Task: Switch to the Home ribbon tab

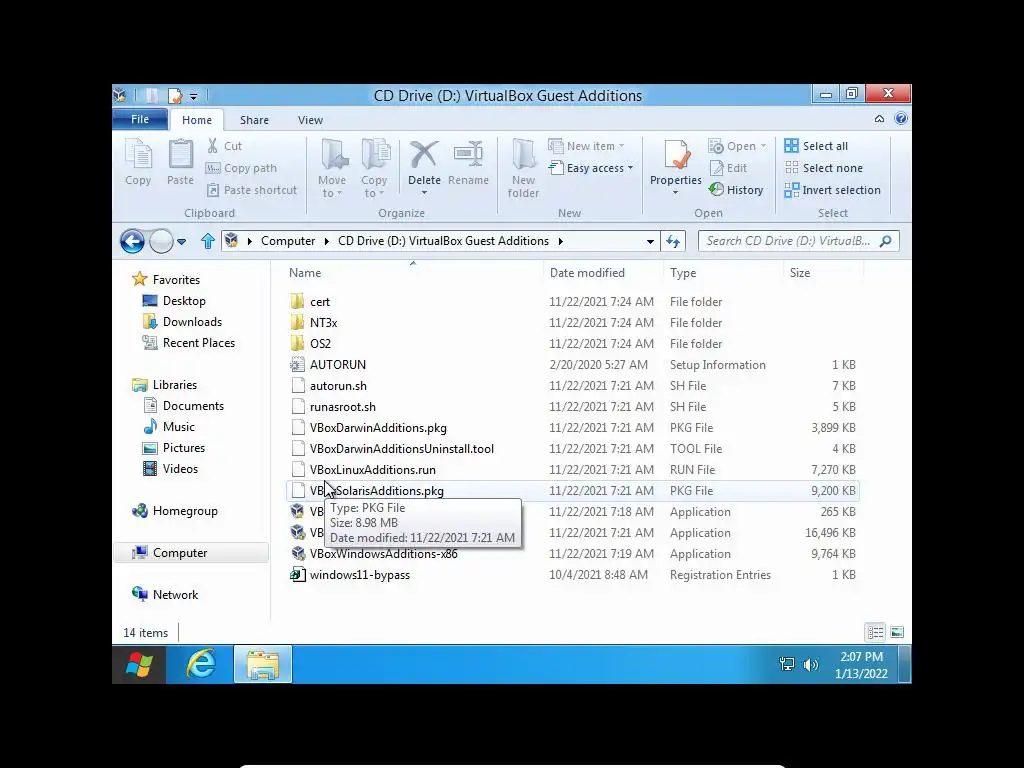Action: (x=197, y=120)
